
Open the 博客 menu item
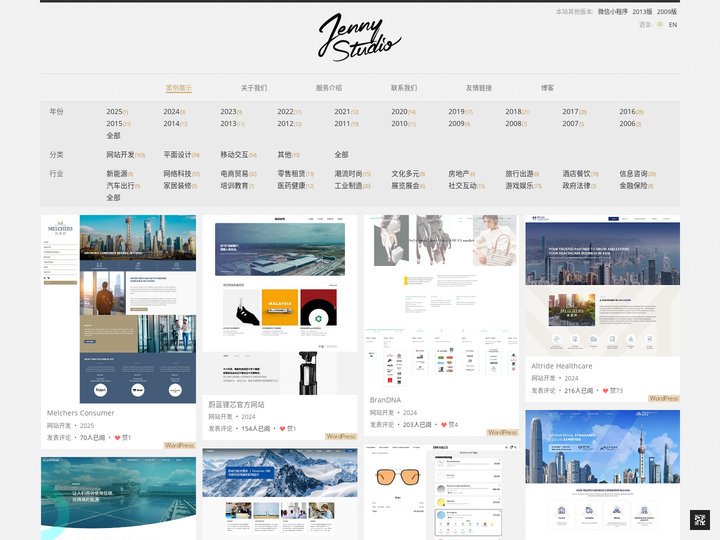pyautogui.click(x=547, y=88)
